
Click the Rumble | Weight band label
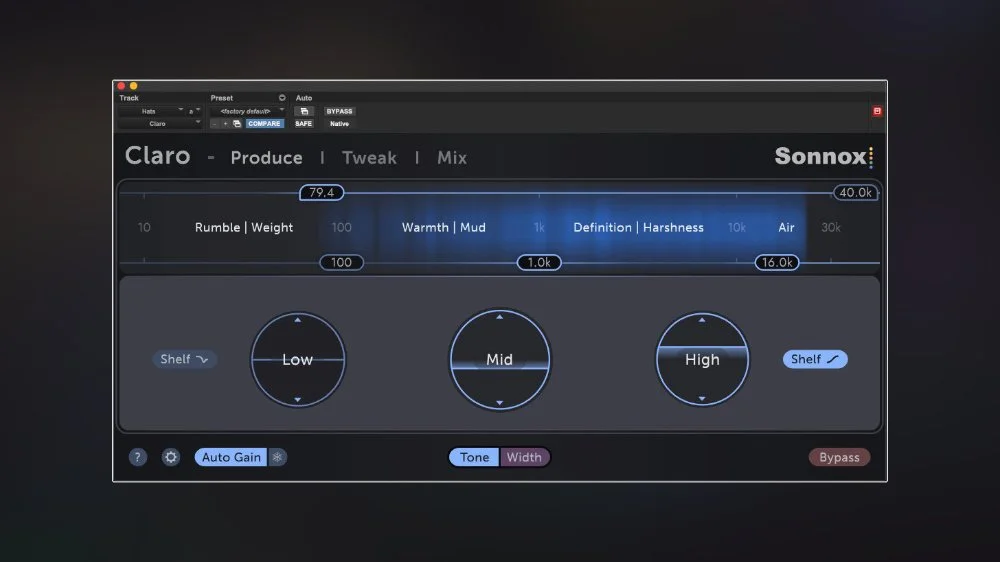click(x=244, y=228)
